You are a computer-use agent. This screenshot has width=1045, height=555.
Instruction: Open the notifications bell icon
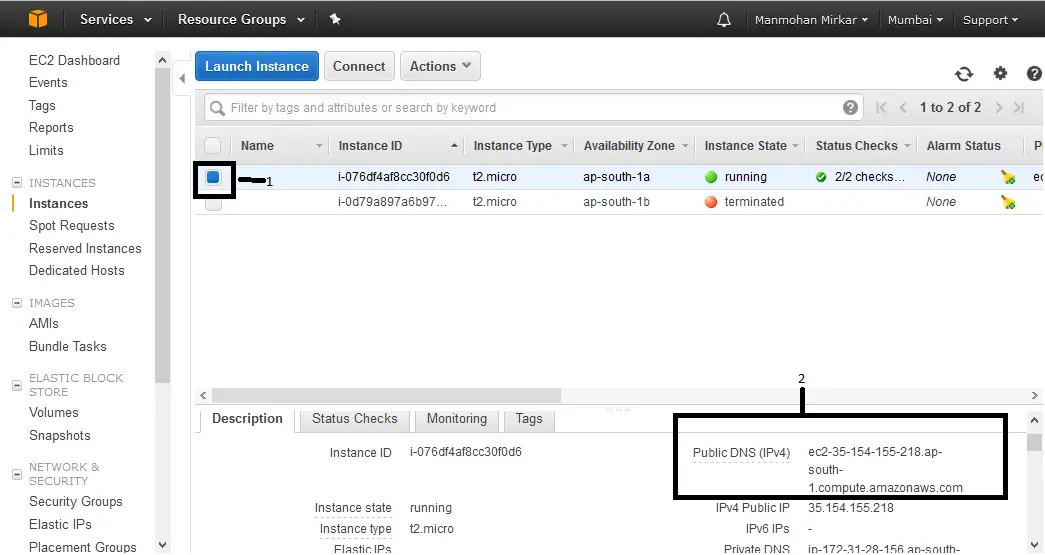click(724, 19)
